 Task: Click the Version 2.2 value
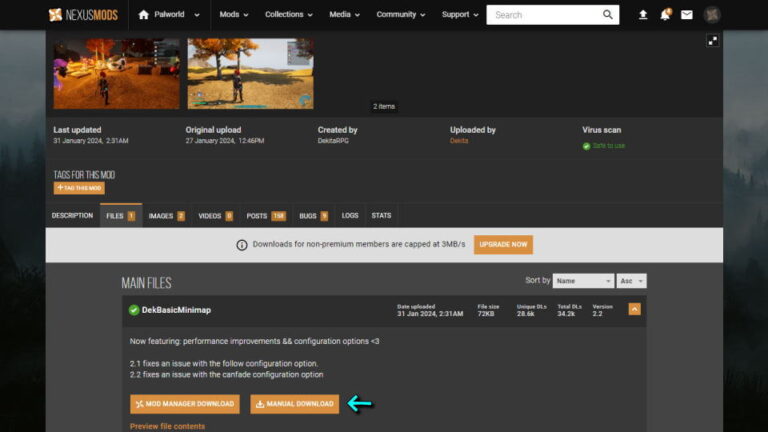click(598, 314)
